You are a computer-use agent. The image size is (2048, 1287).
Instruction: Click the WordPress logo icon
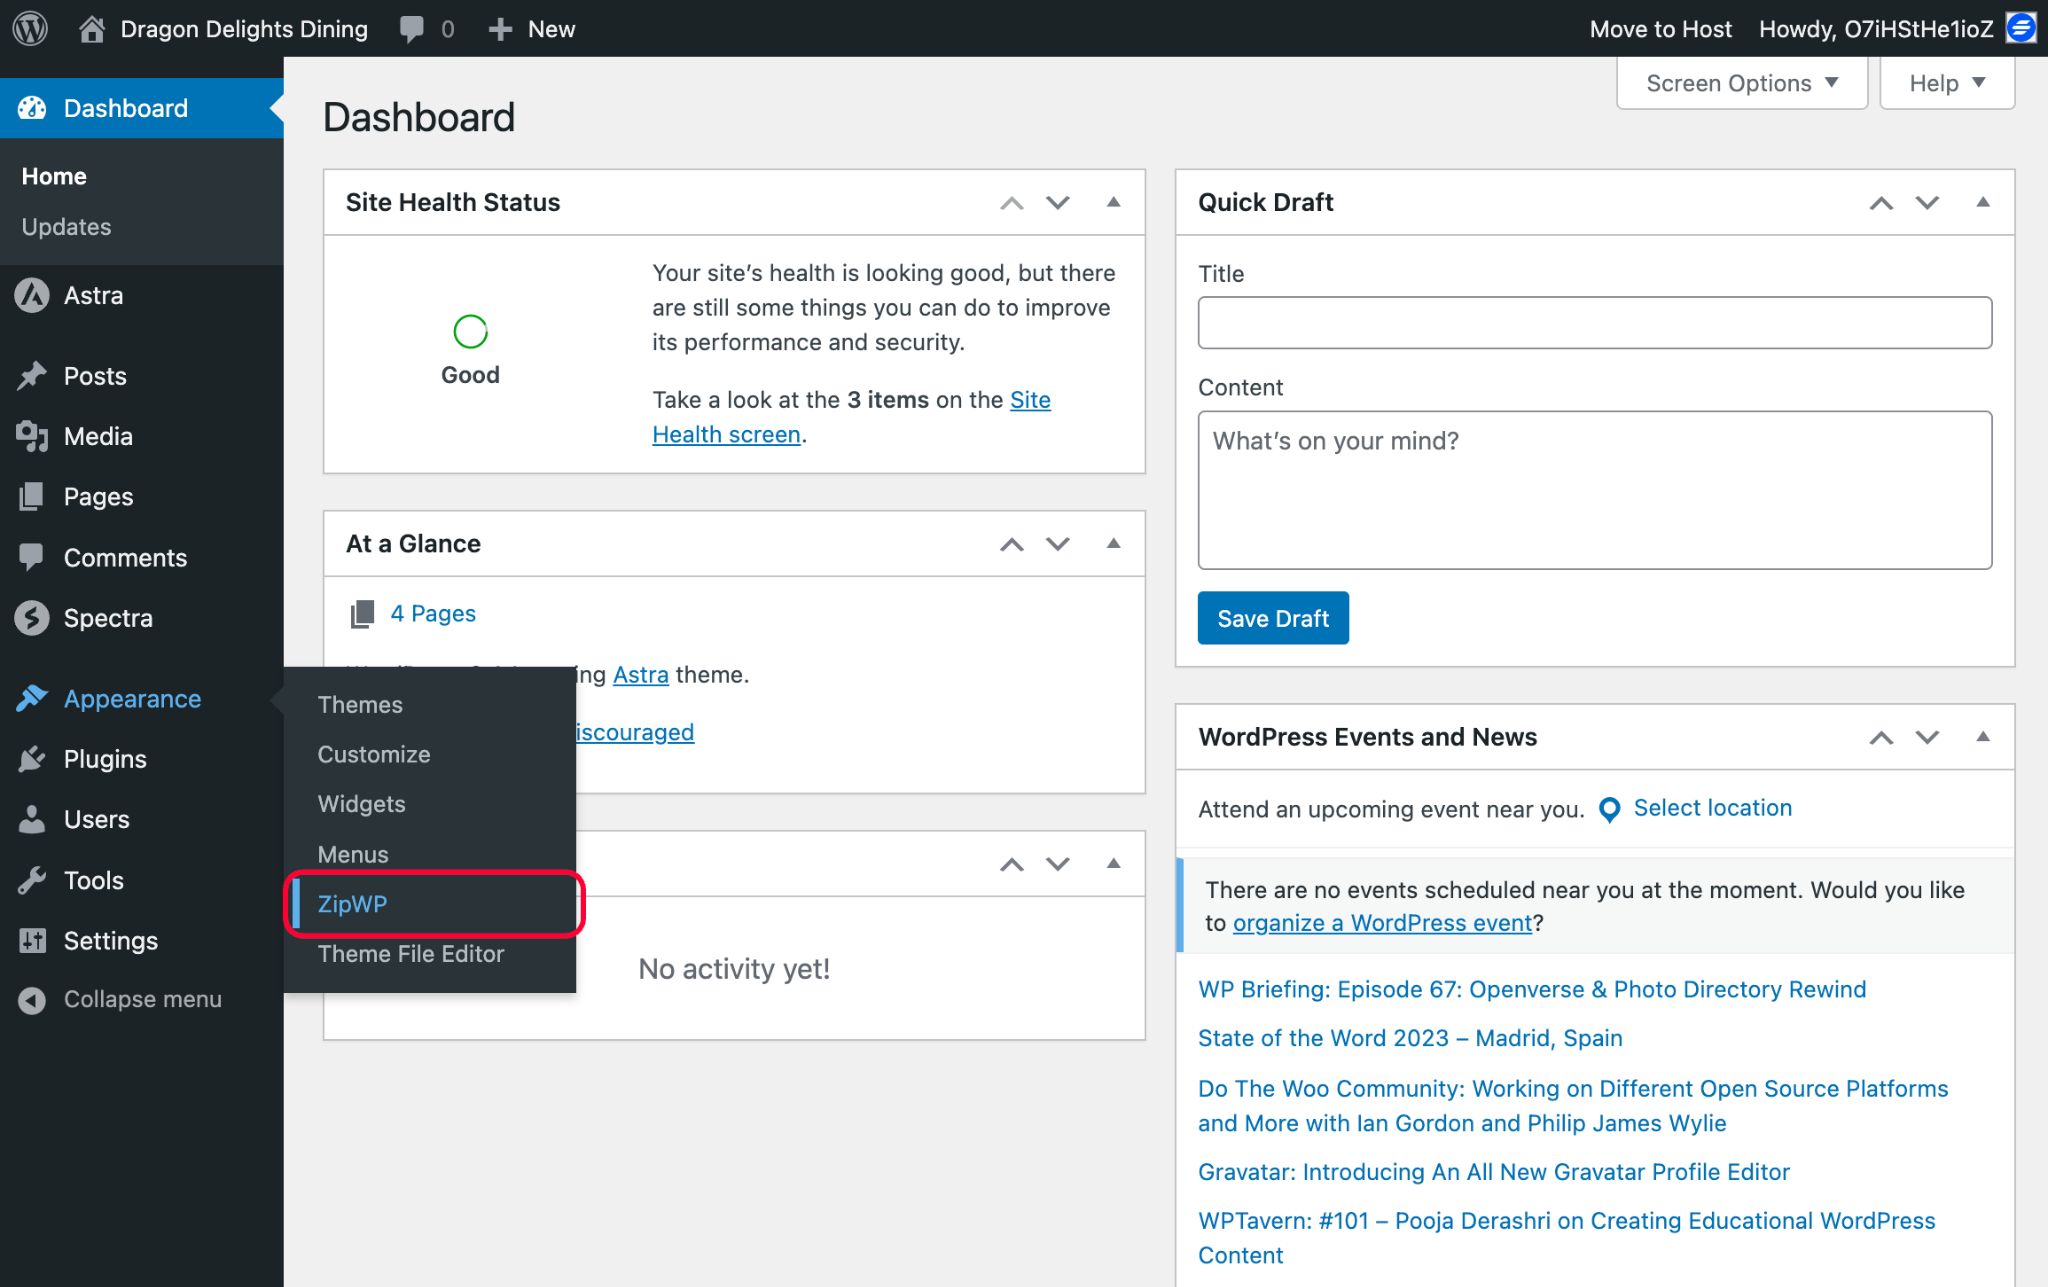tap(30, 28)
